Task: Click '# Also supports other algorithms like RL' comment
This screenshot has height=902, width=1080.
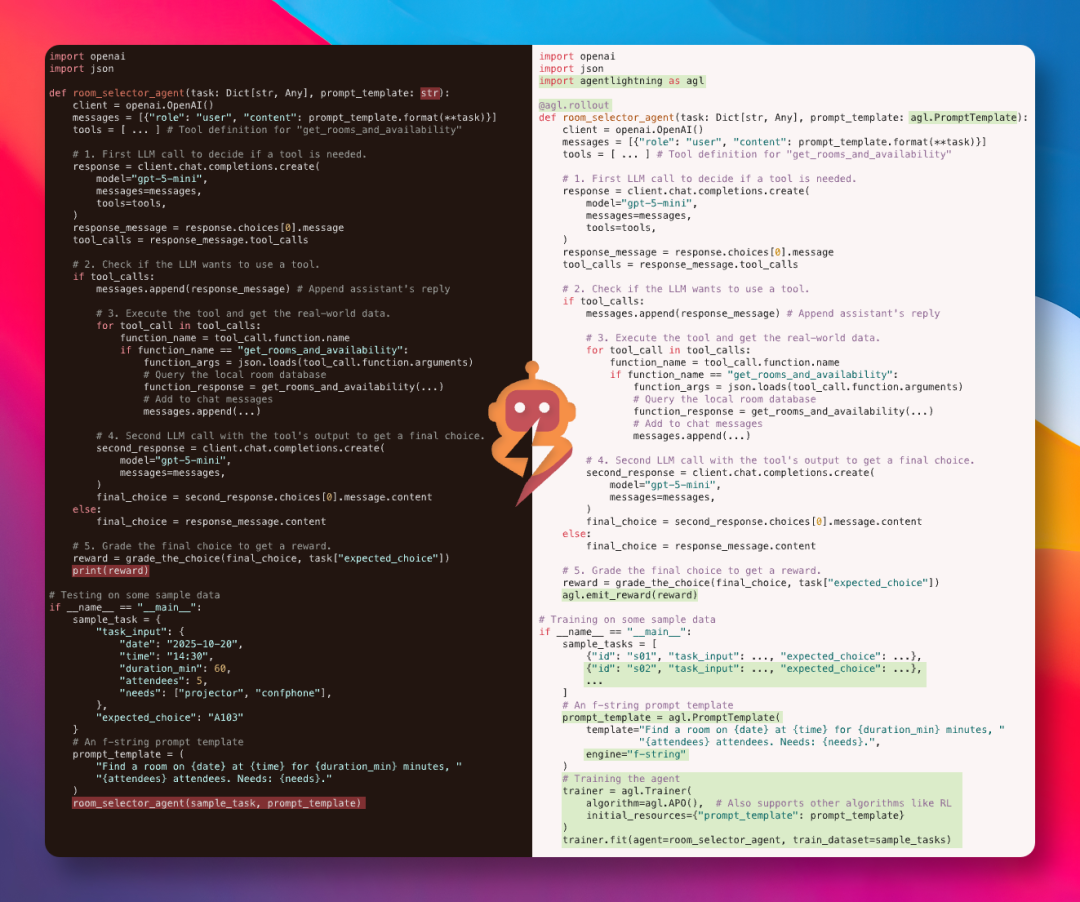Action: click(x=833, y=804)
